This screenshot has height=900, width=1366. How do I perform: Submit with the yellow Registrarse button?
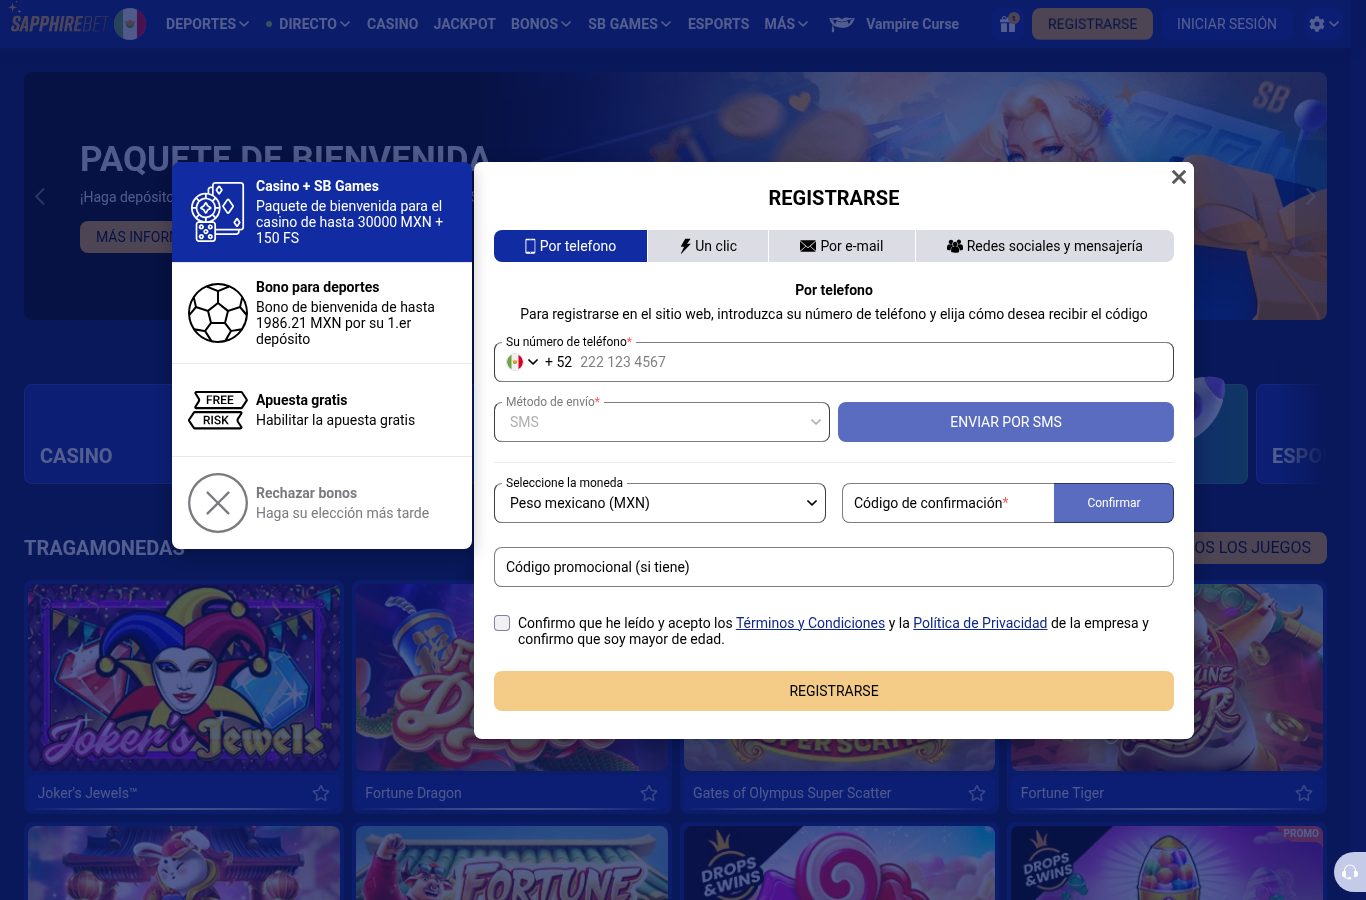point(834,691)
